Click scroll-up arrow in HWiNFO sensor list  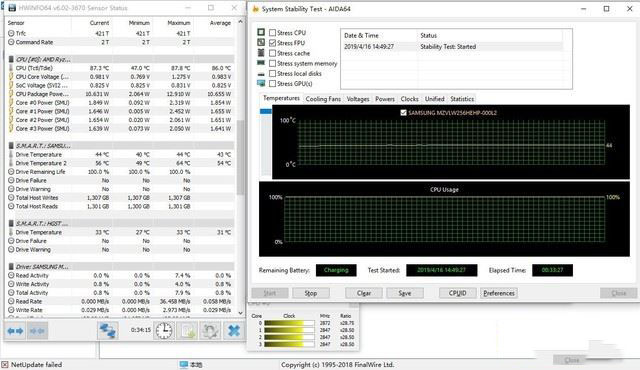click(240, 22)
